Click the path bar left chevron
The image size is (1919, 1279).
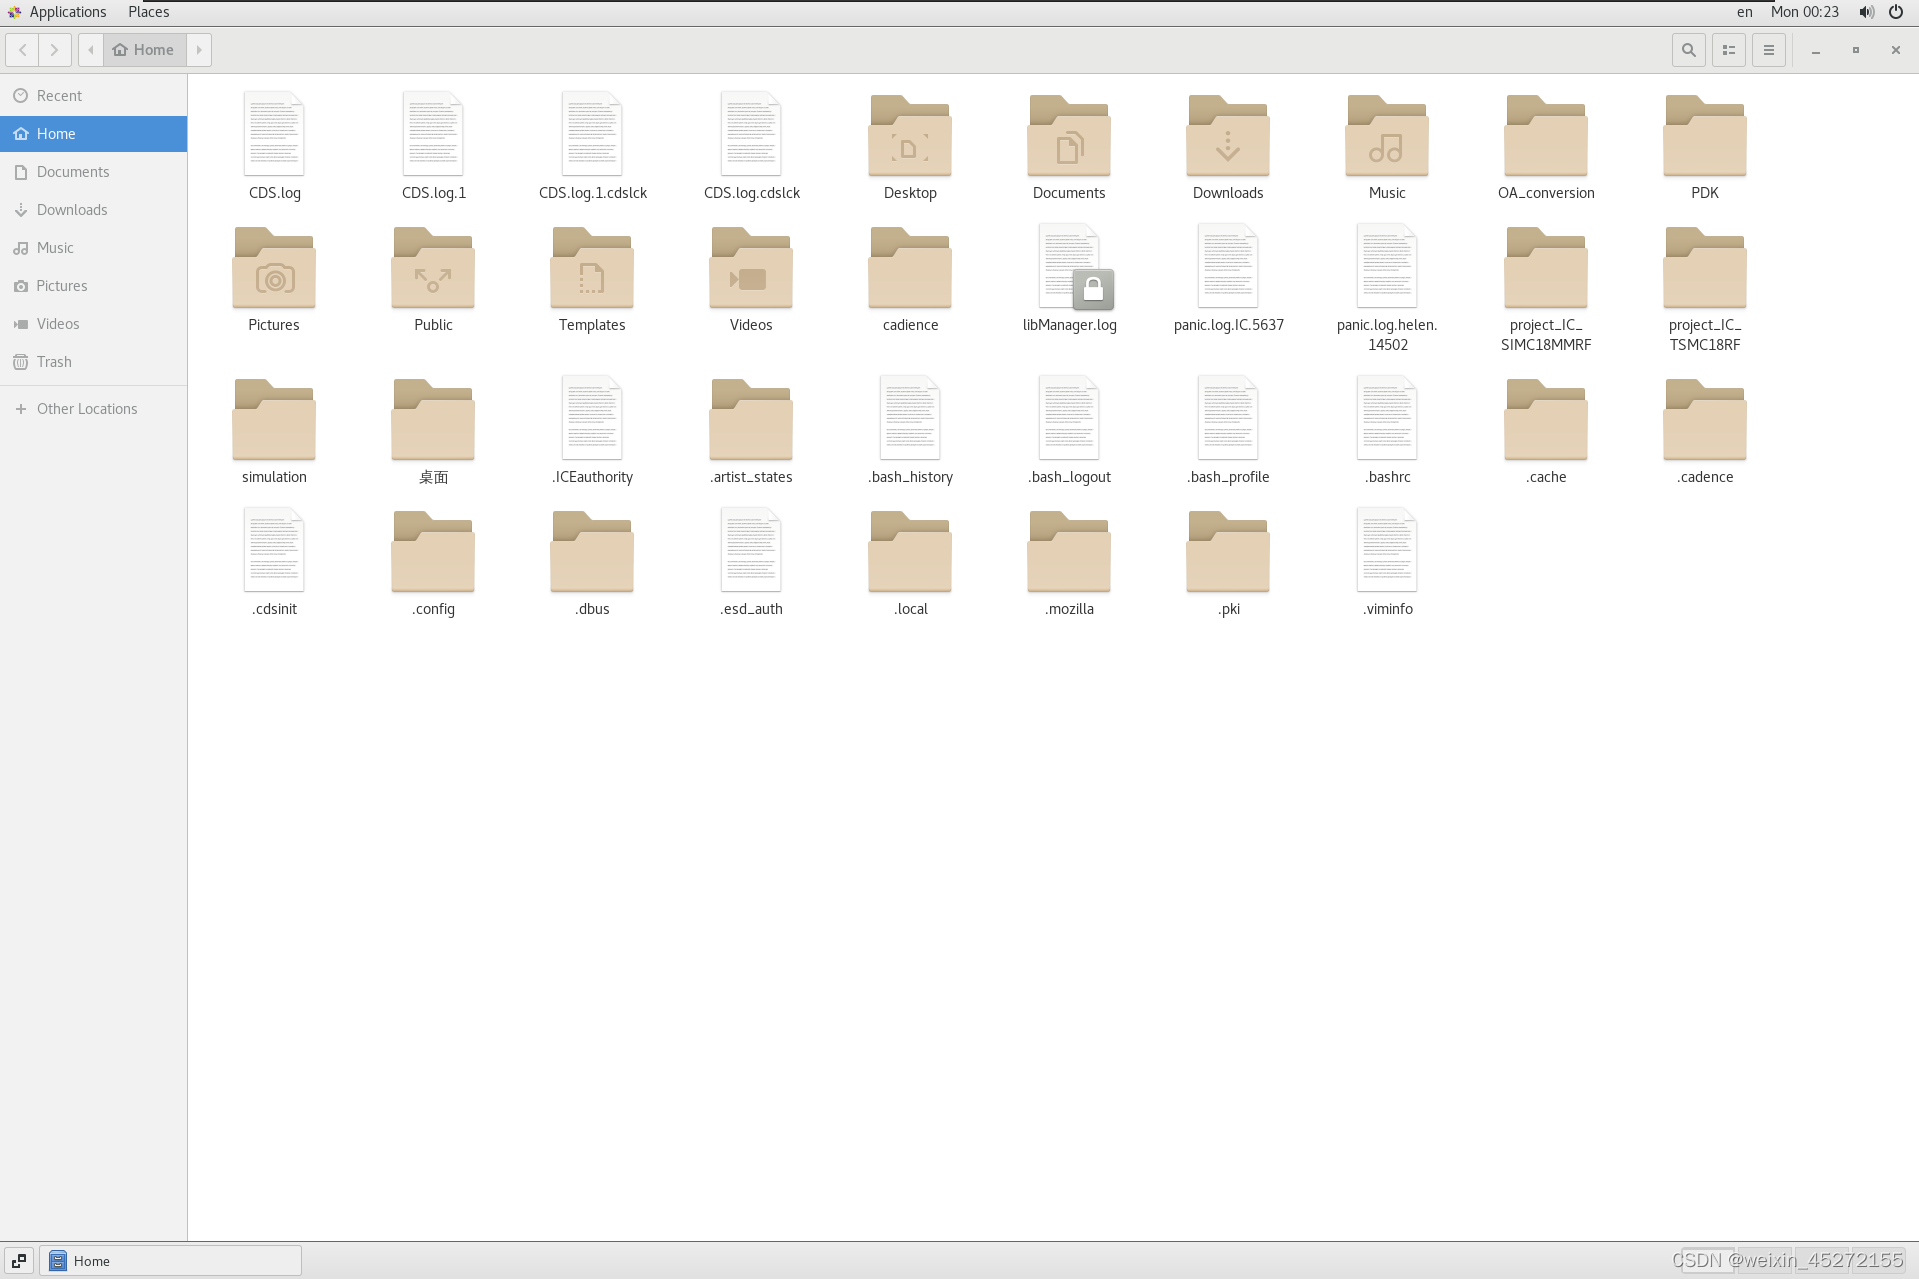tap(91, 50)
